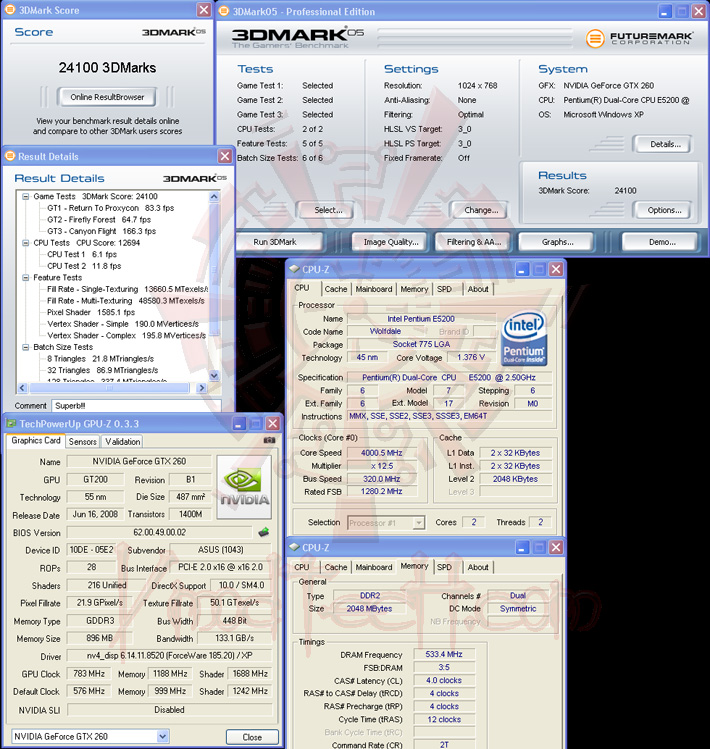Click the Close button in GPU-Z
Screen dimensions: 710x749
(x=252, y=737)
